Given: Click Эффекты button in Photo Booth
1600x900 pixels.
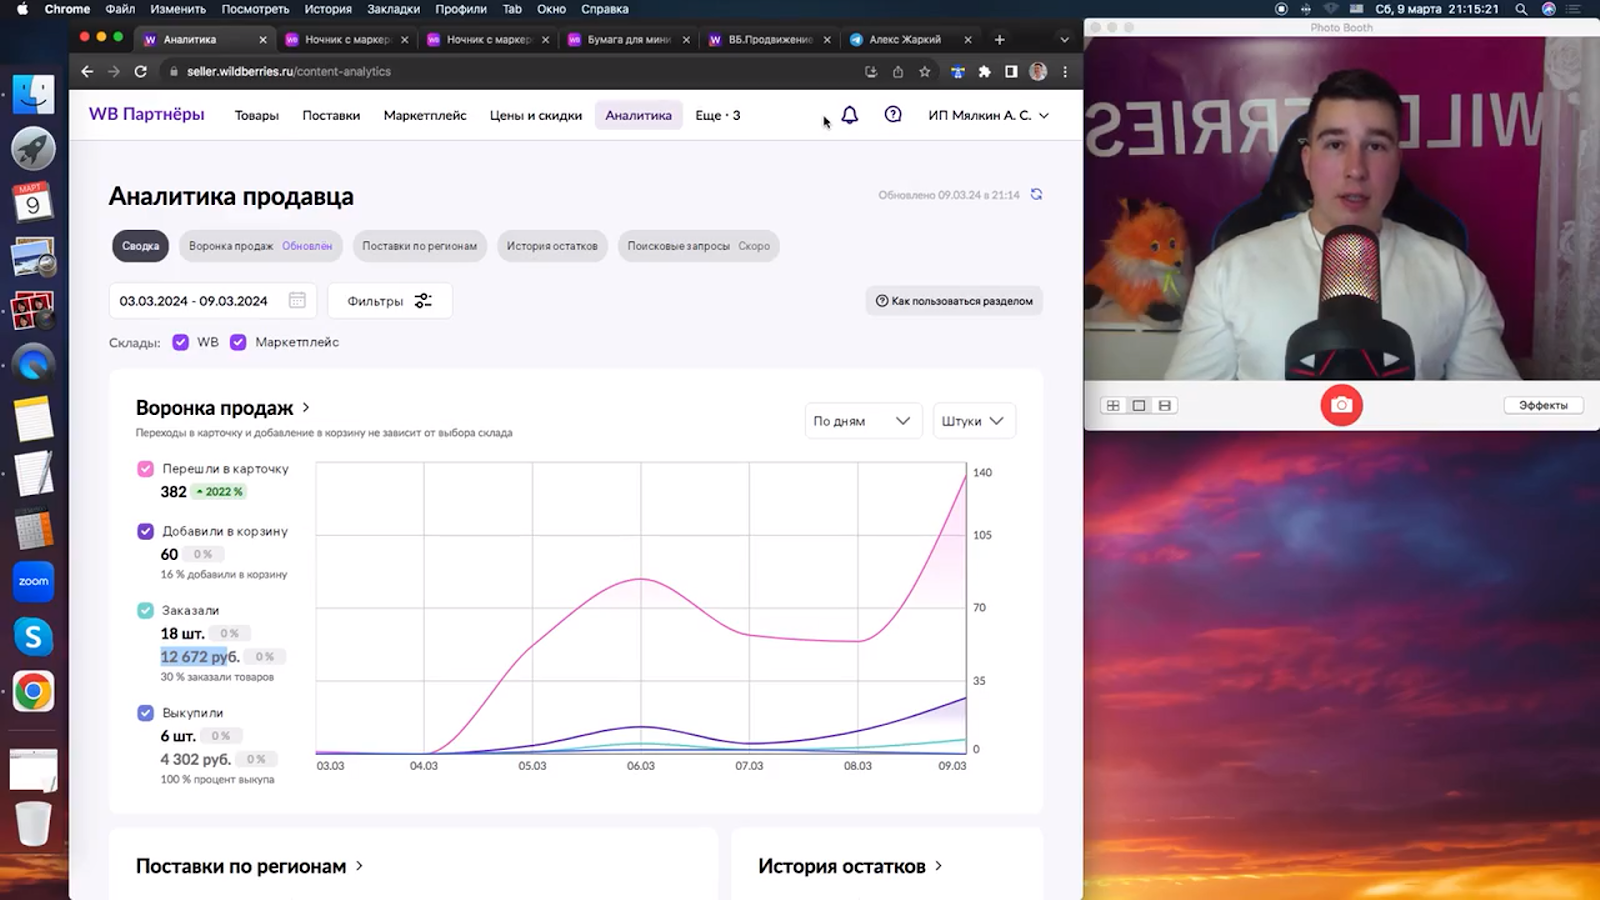Looking at the screenshot, I should pos(1543,405).
